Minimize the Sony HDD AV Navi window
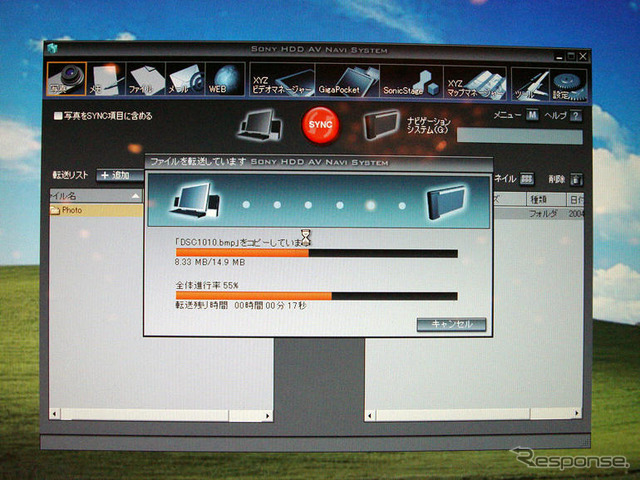Viewport: 640px width, 480px height. (559, 56)
